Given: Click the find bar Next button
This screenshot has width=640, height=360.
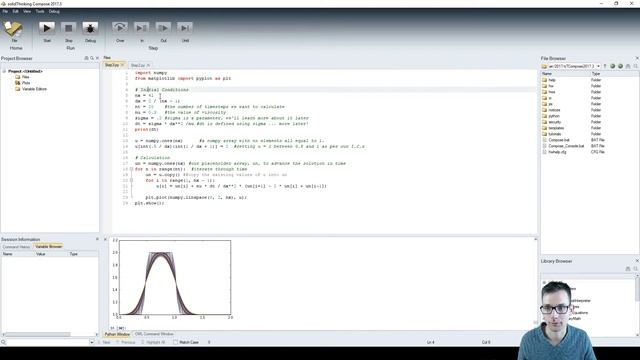Looking at the screenshot, I should pyautogui.click(x=104, y=342).
